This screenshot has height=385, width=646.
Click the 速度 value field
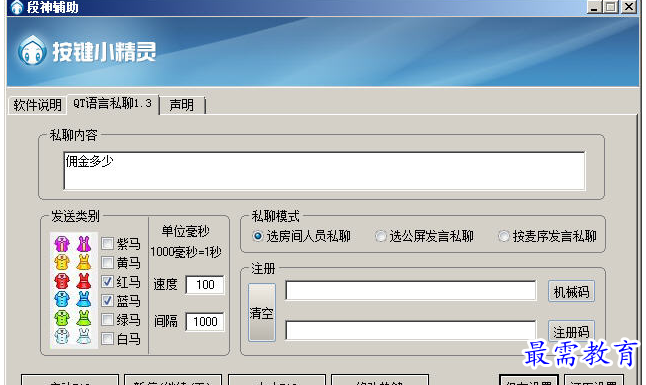coord(205,284)
